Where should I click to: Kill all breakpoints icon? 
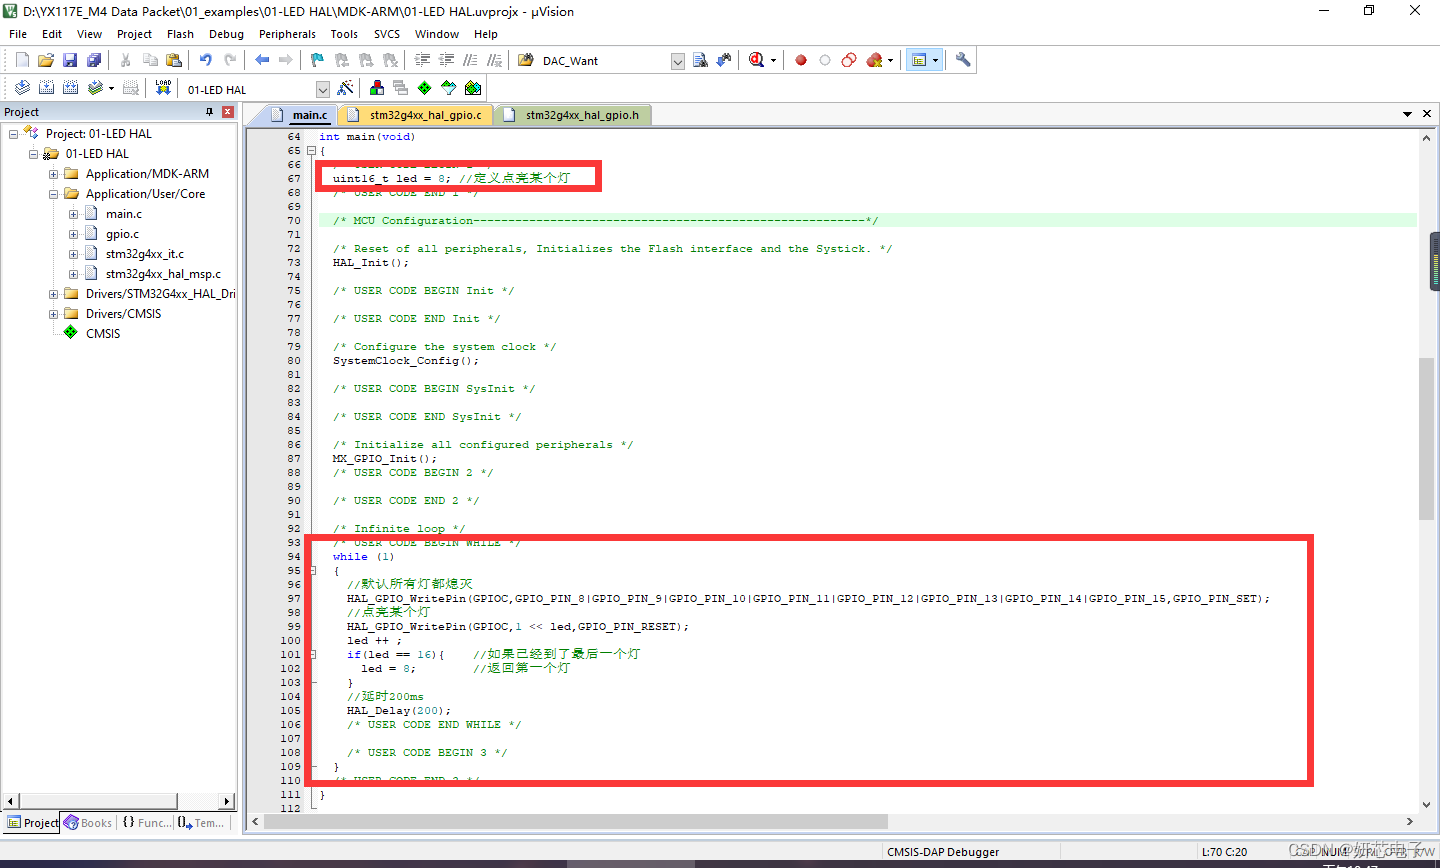point(874,60)
